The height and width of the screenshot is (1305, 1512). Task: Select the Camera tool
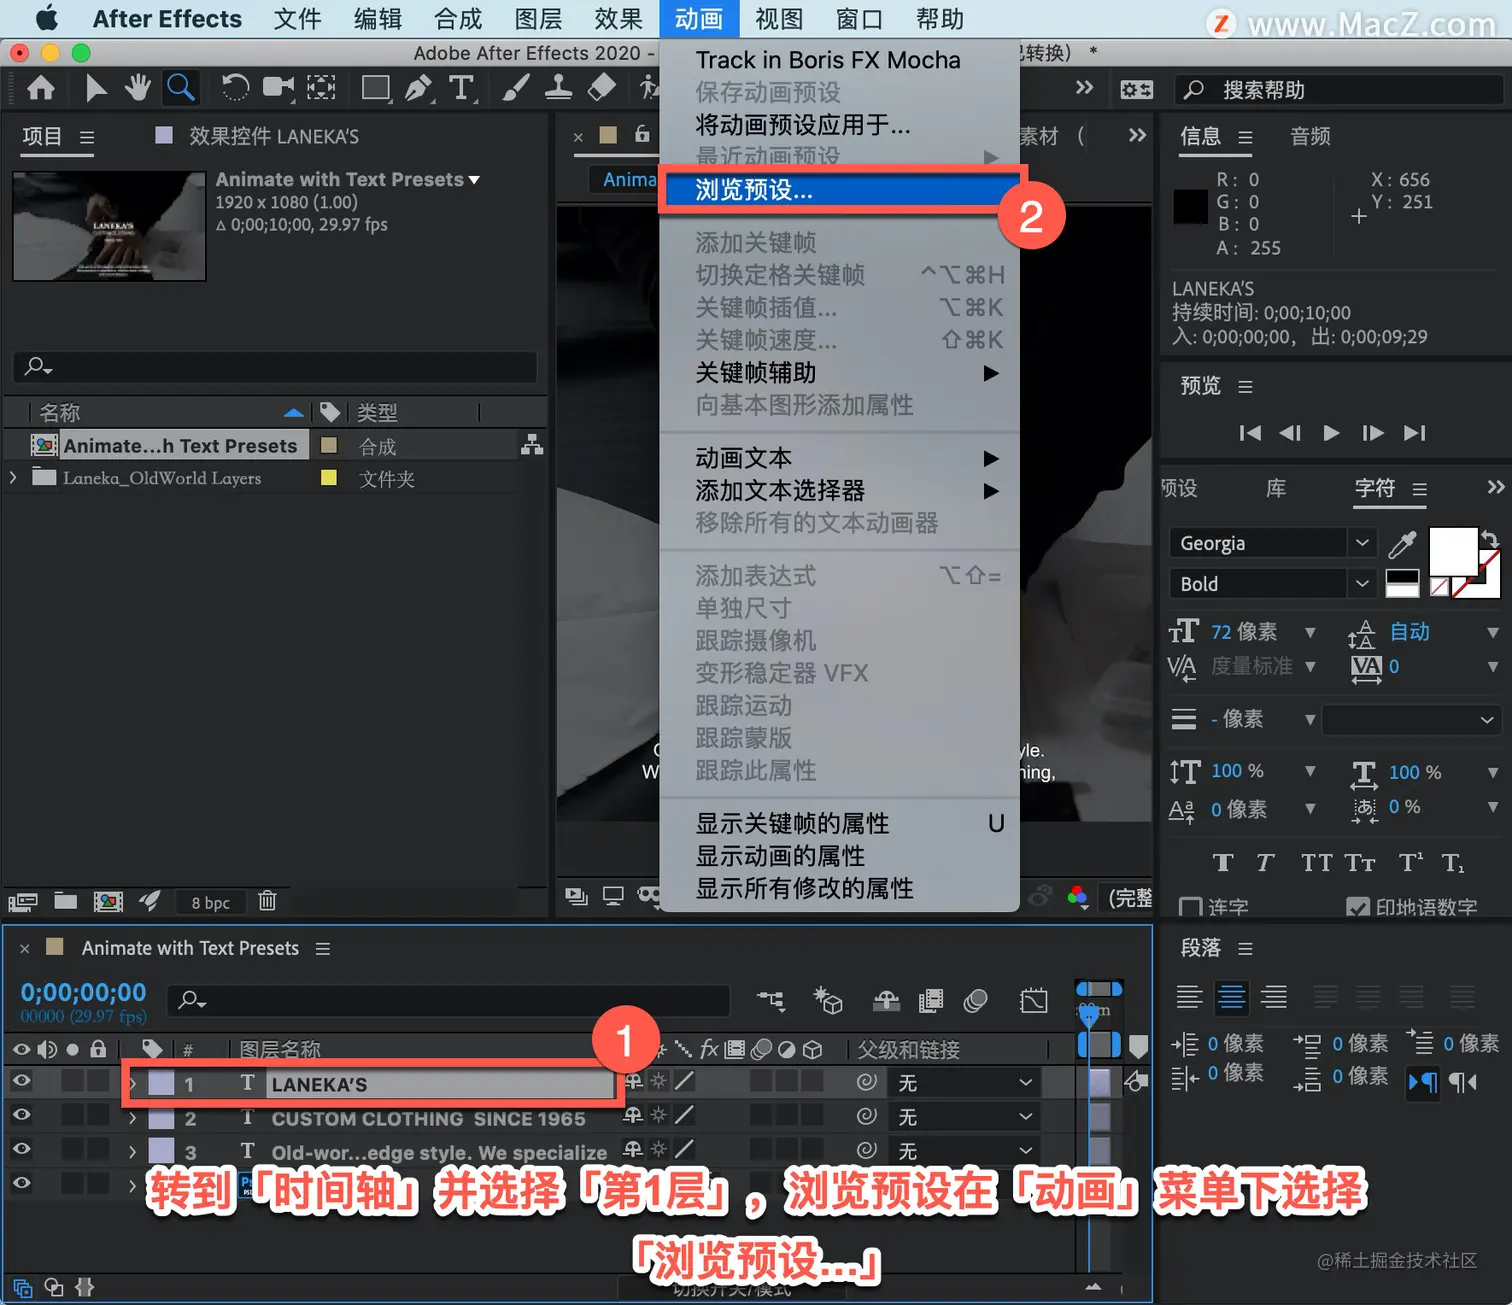278,89
